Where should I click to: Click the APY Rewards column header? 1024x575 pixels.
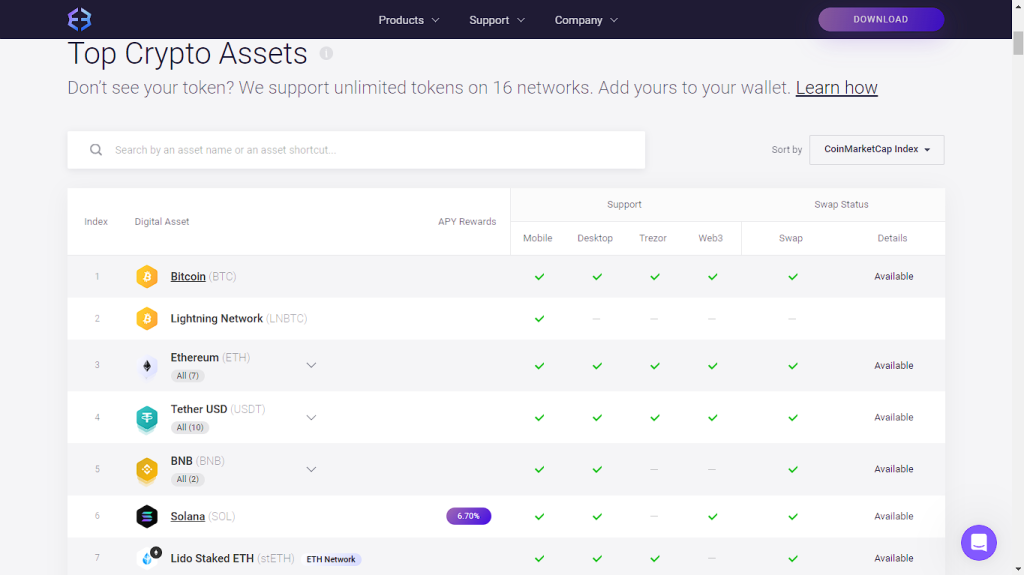click(x=467, y=222)
